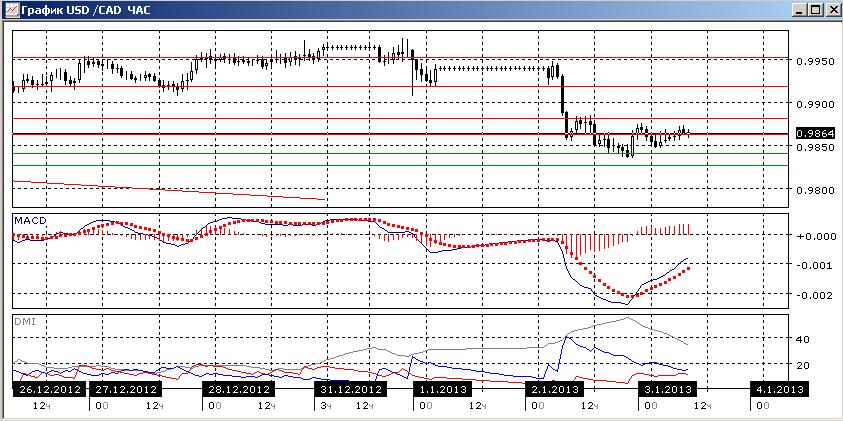Click the +0.000 MACD scale value
Image resolution: width=843 pixels, height=421 pixels.
click(815, 236)
